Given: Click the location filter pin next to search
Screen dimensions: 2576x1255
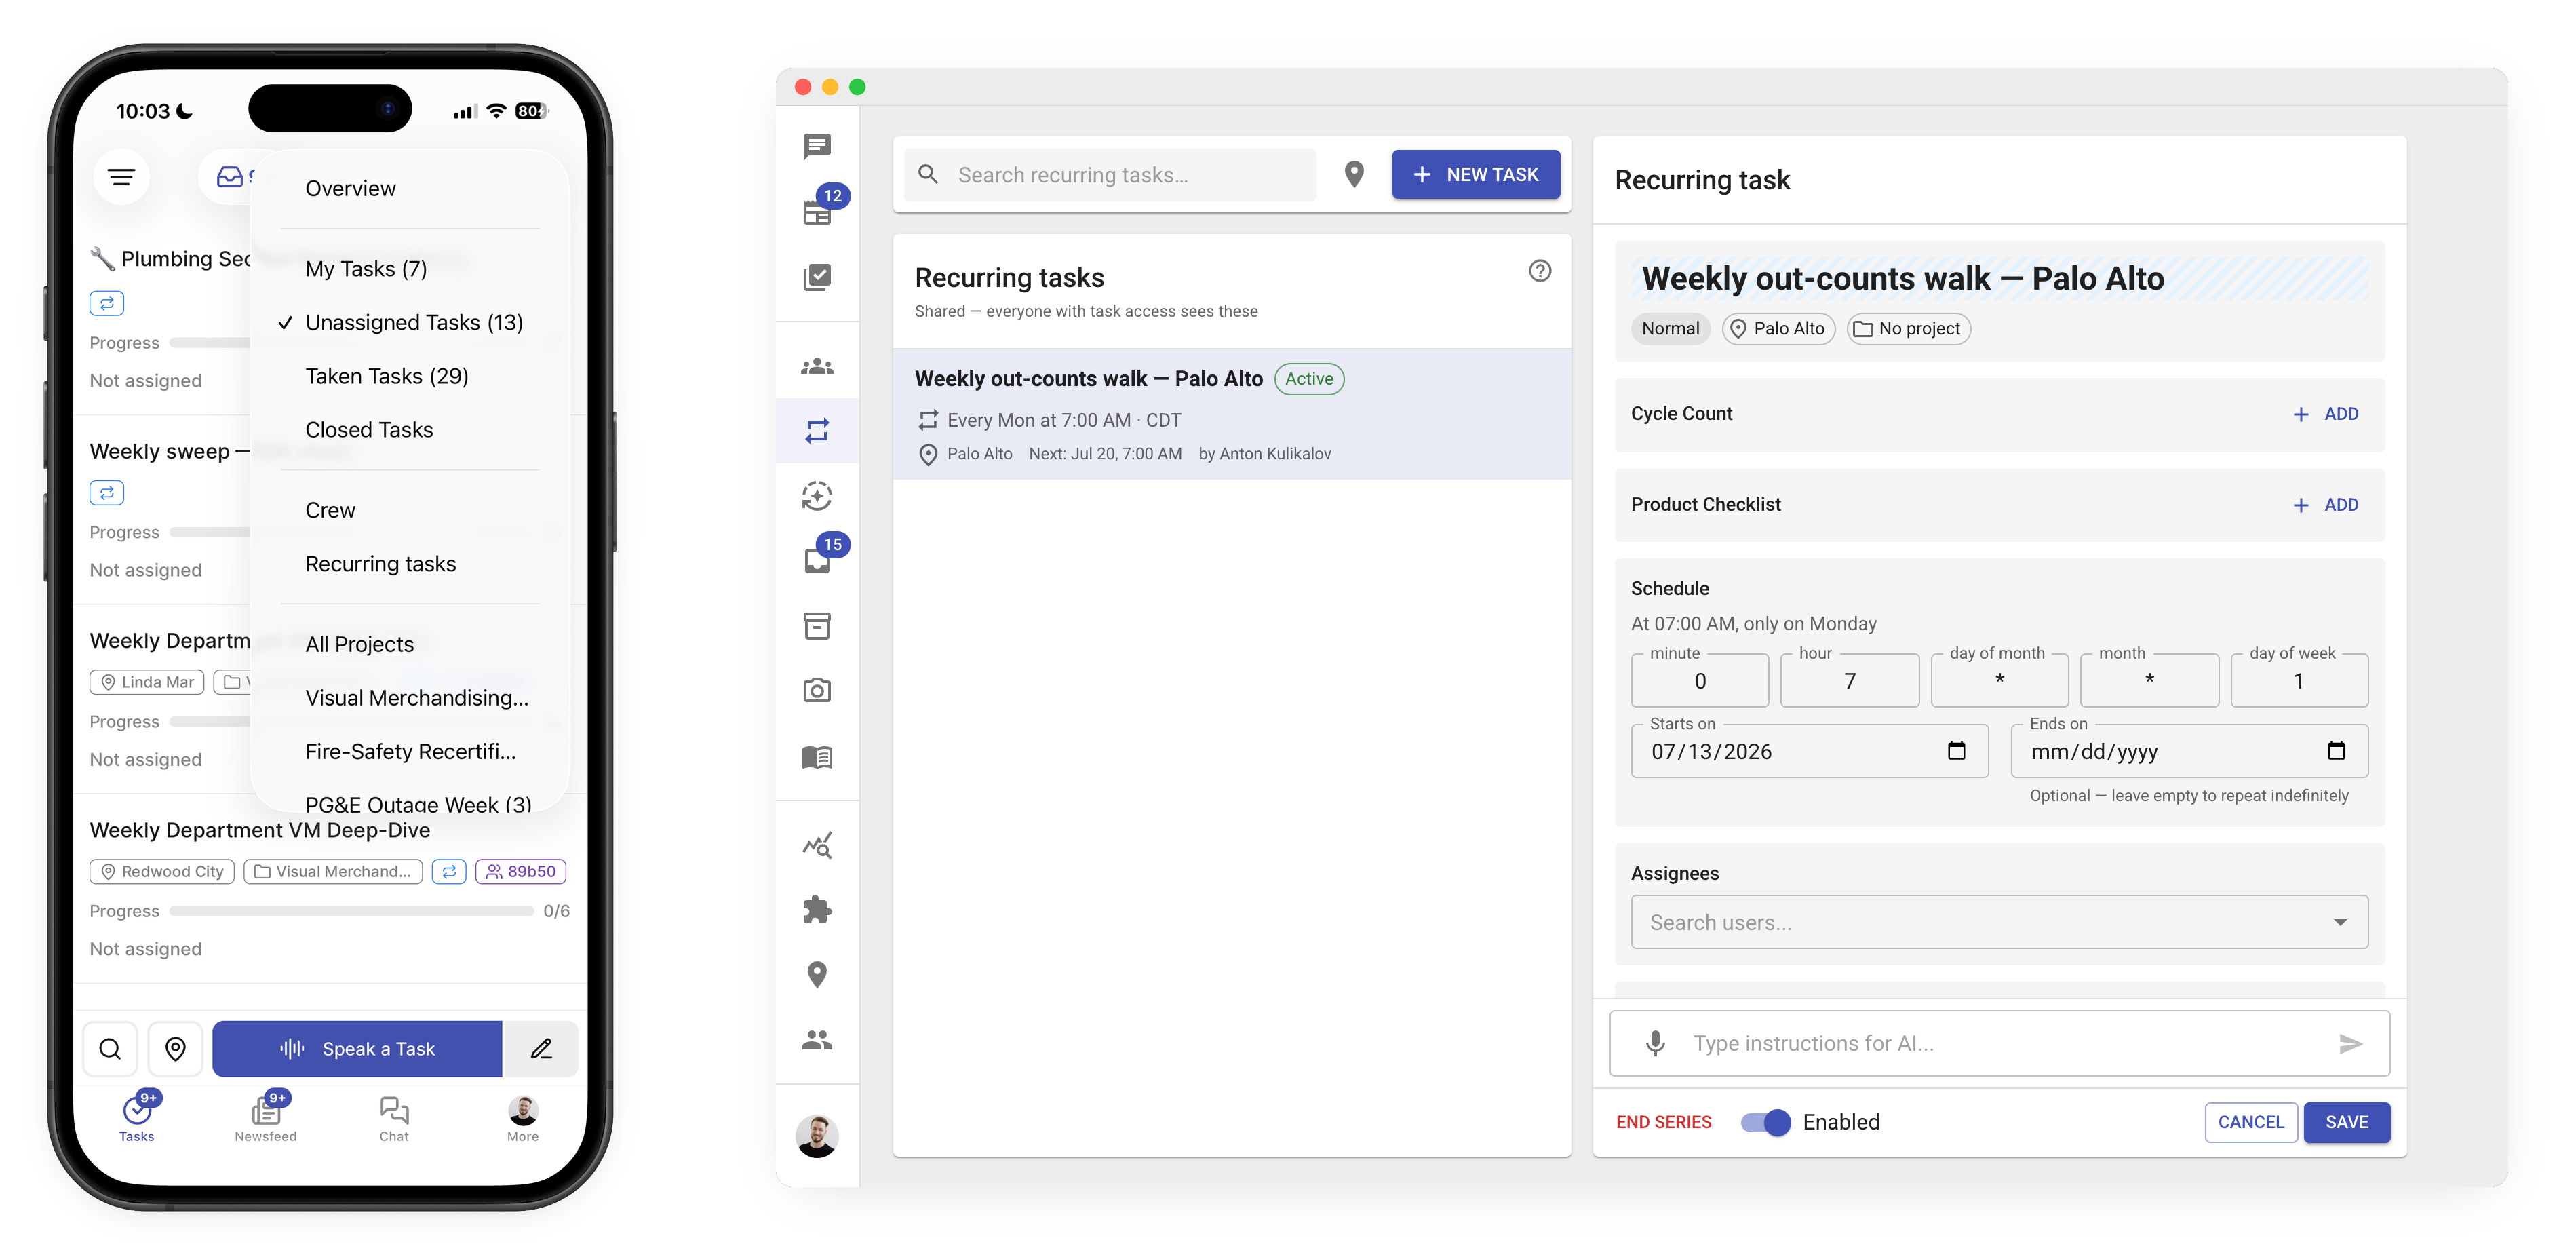Looking at the screenshot, I should point(1354,174).
